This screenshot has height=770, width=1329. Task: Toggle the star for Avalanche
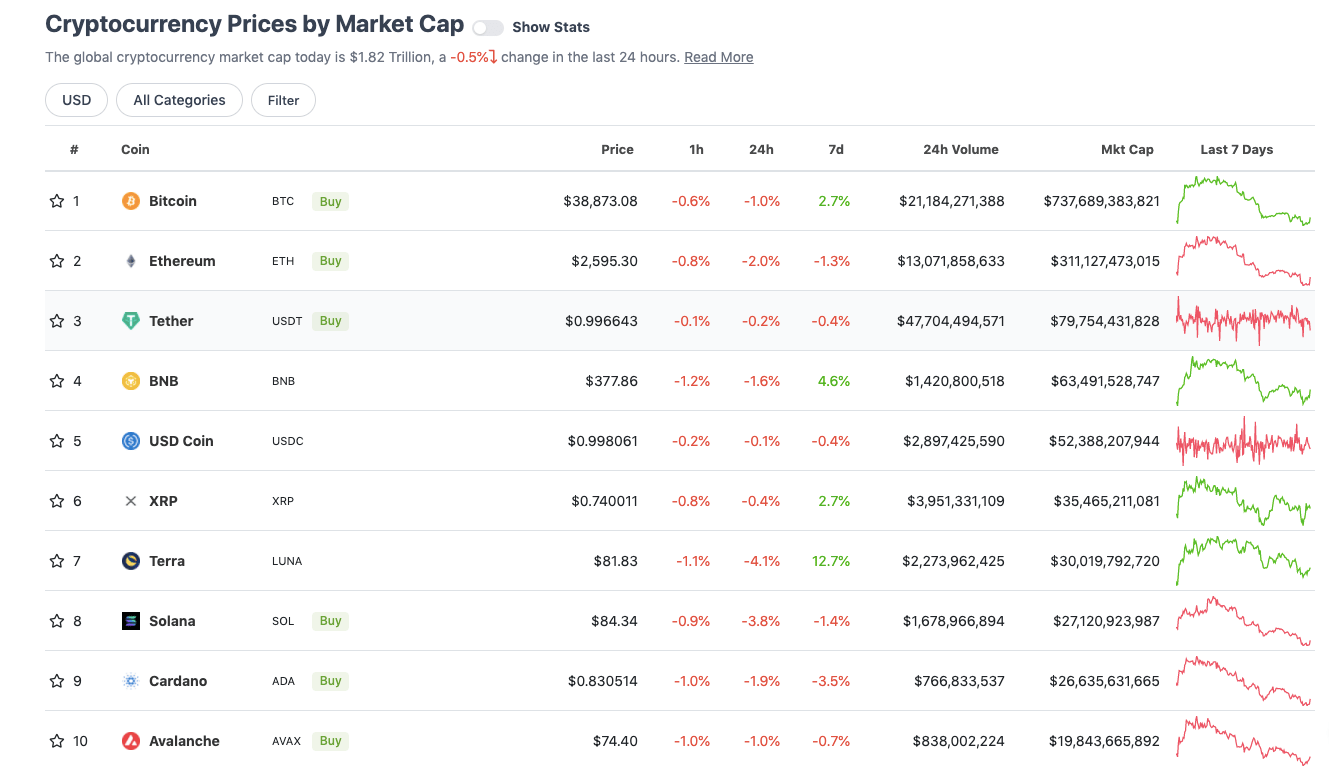pos(57,741)
